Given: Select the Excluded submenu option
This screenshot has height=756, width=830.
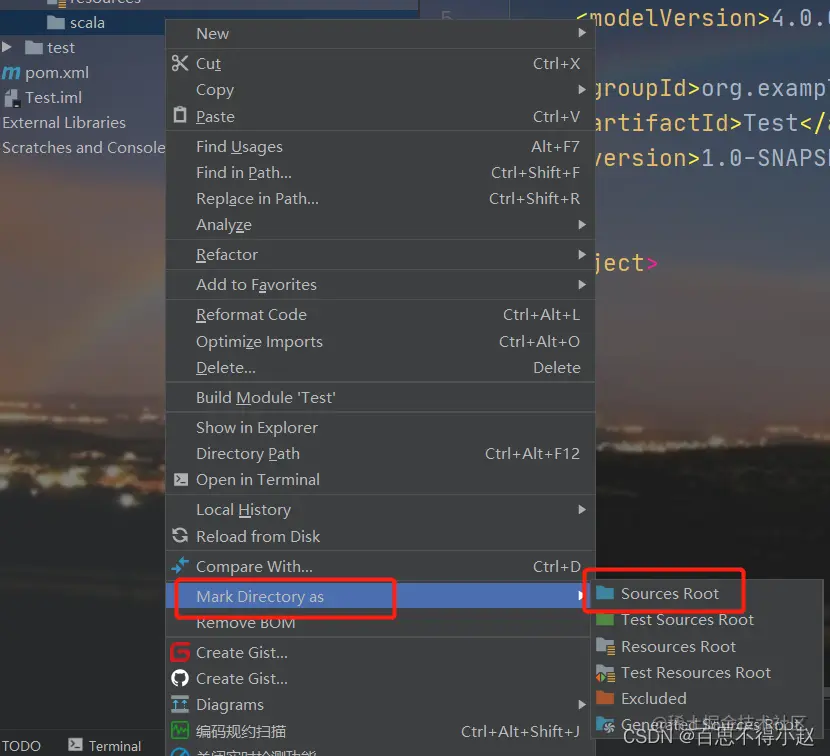Looking at the screenshot, I should click(707, 698).
